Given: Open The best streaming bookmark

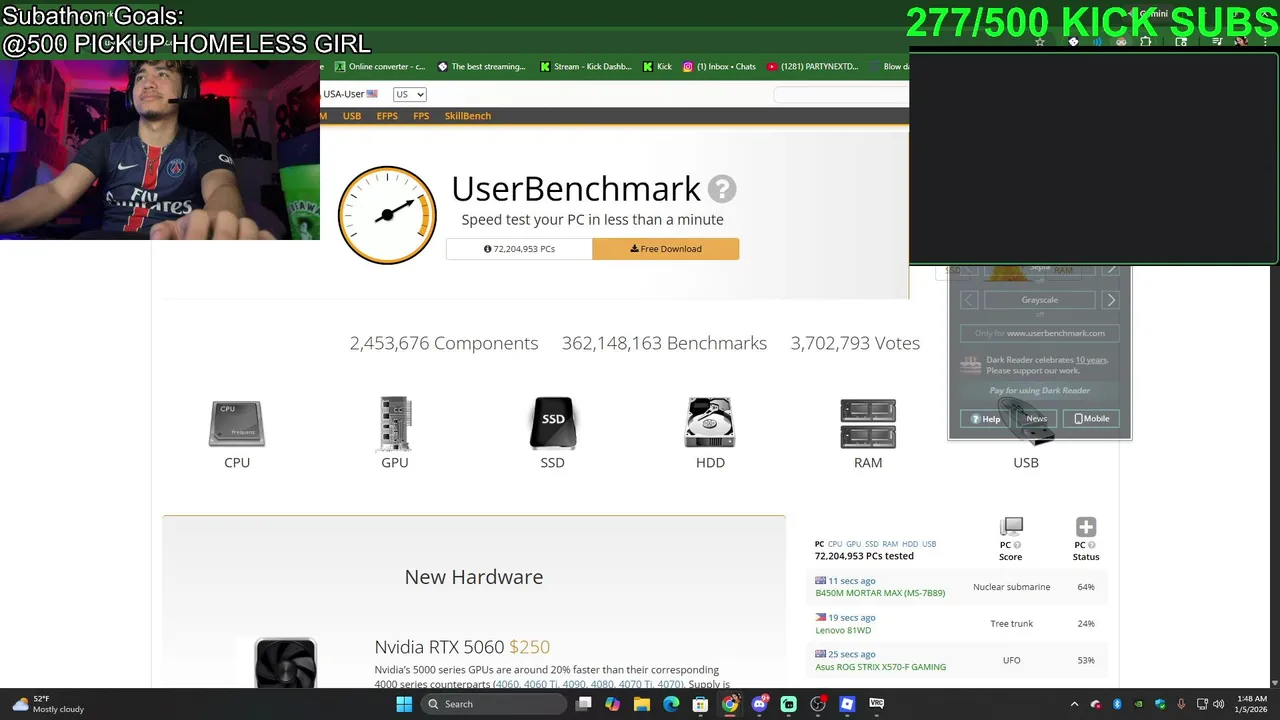Looking at the screenshot, I should pos(481,67).
